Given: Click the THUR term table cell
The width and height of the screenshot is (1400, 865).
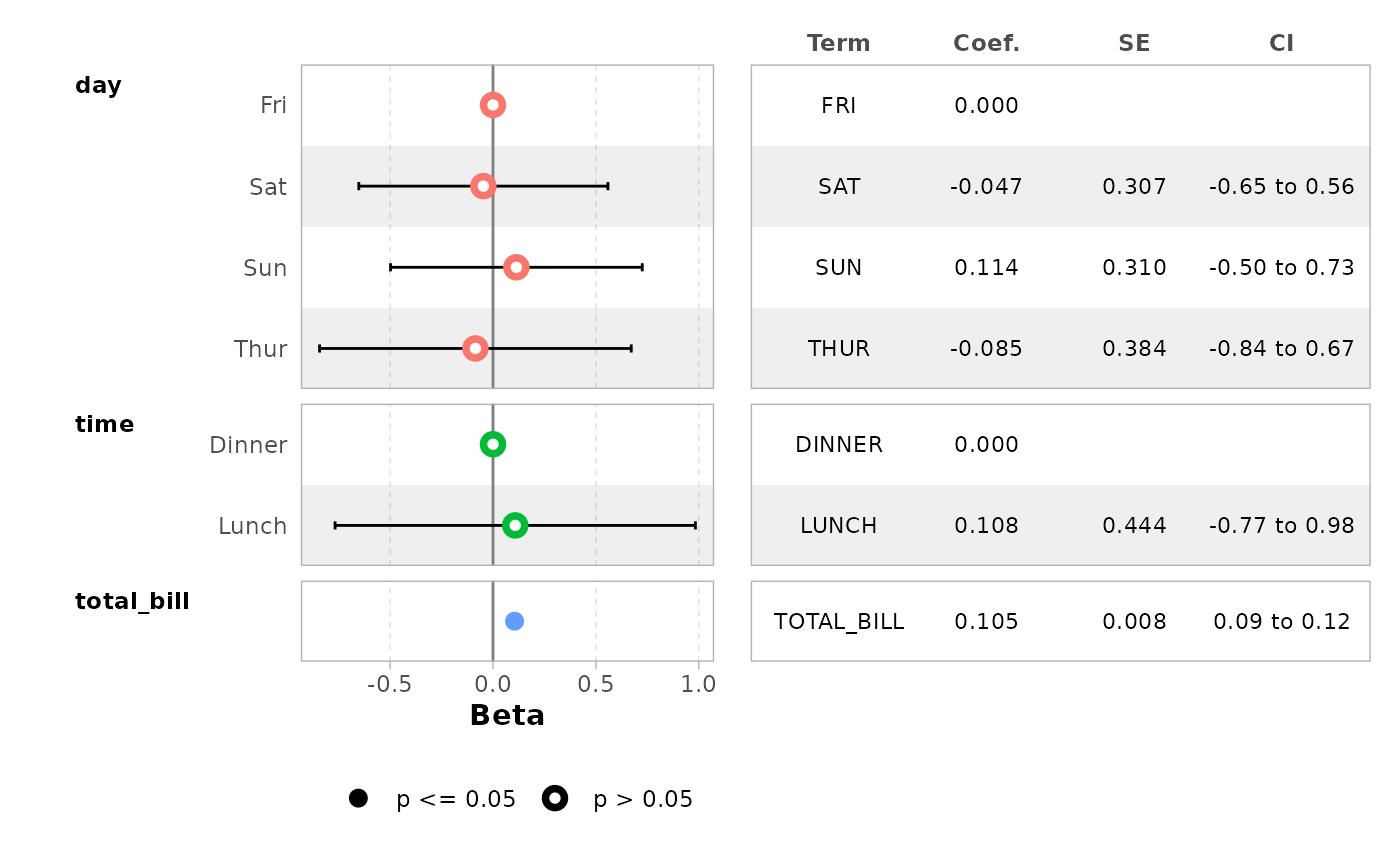Looking at the screenshot, I should coord(838,348).
